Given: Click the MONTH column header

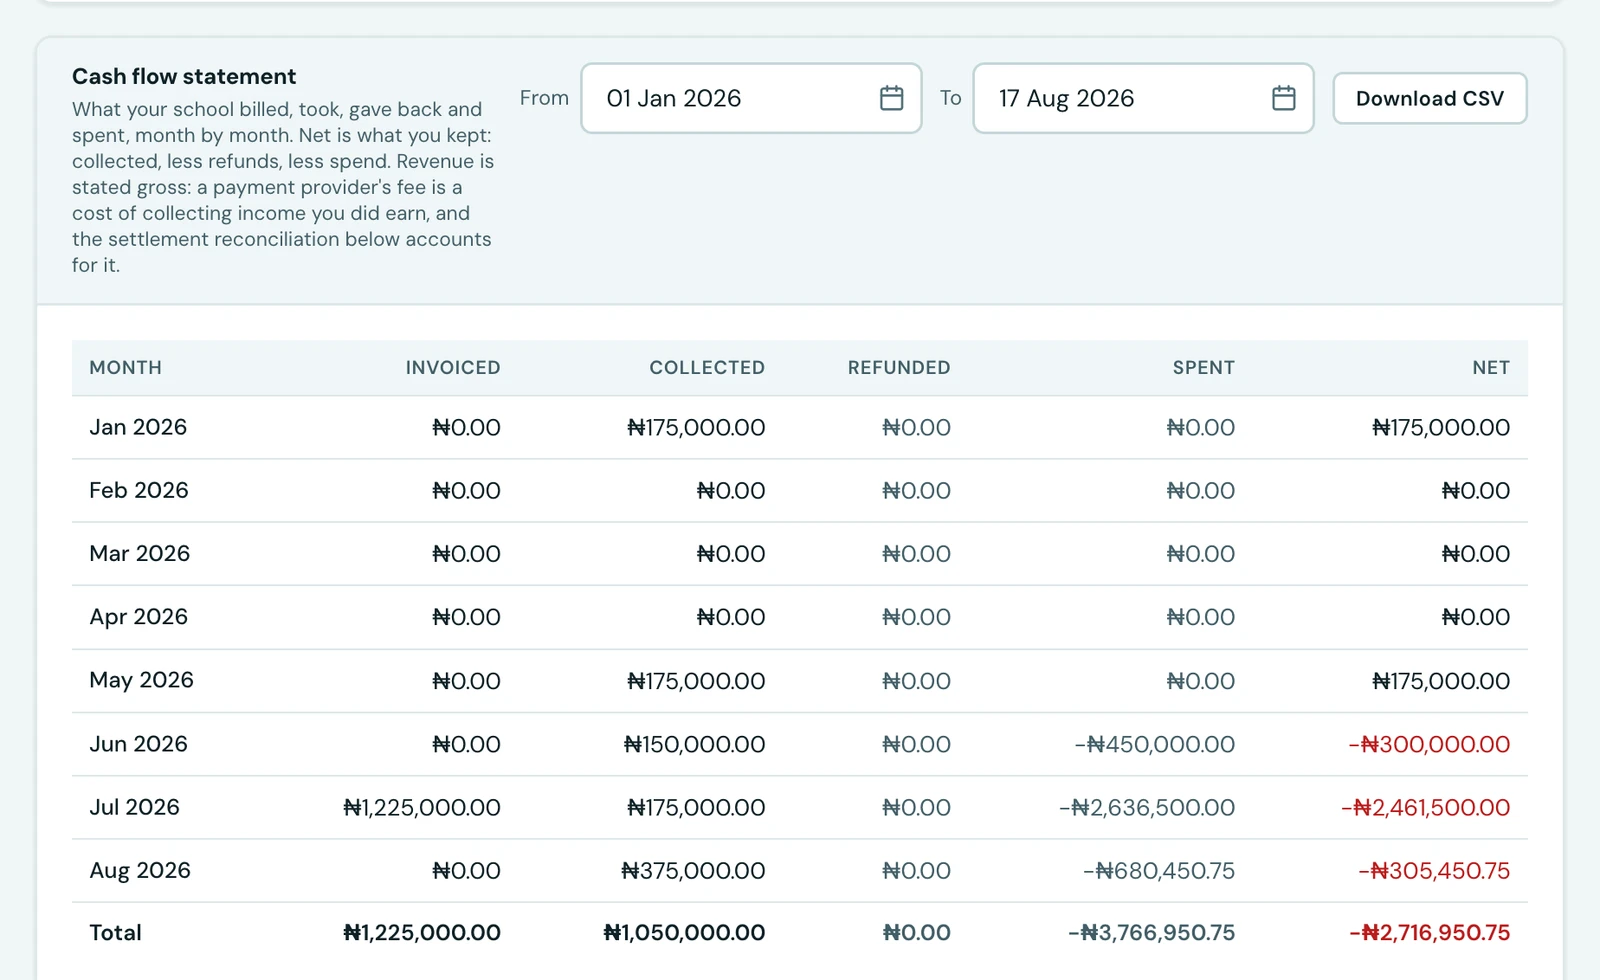Looking at the screenshot, I should pyautogui.click(x=125, y=367).
